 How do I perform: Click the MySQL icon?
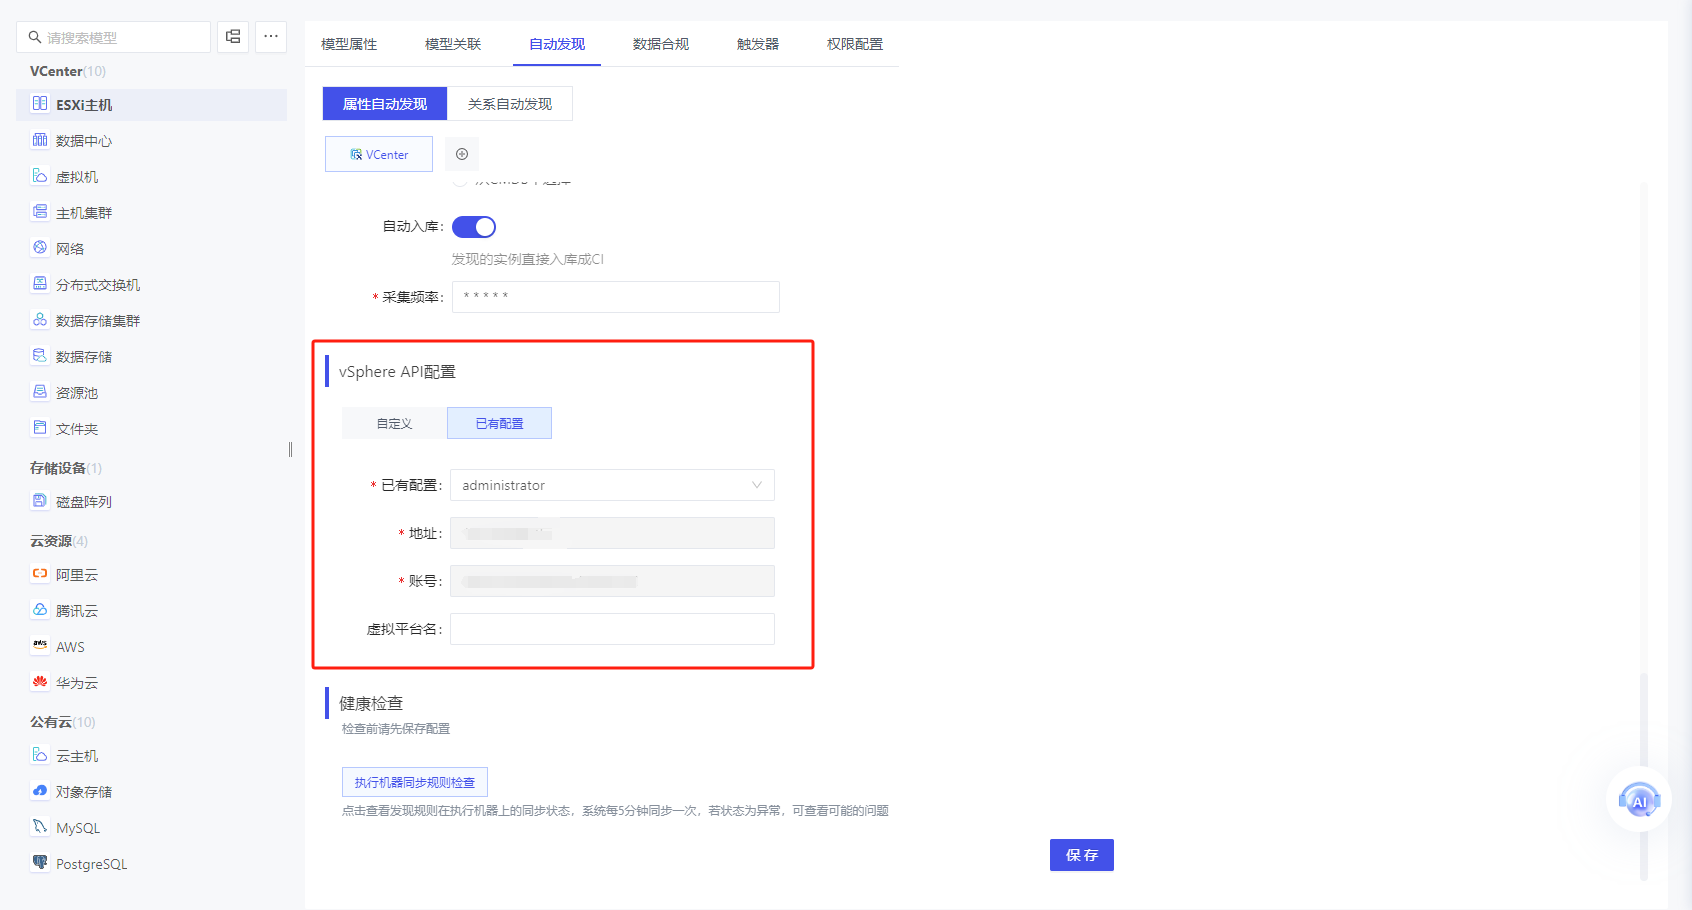coord(40,827)
